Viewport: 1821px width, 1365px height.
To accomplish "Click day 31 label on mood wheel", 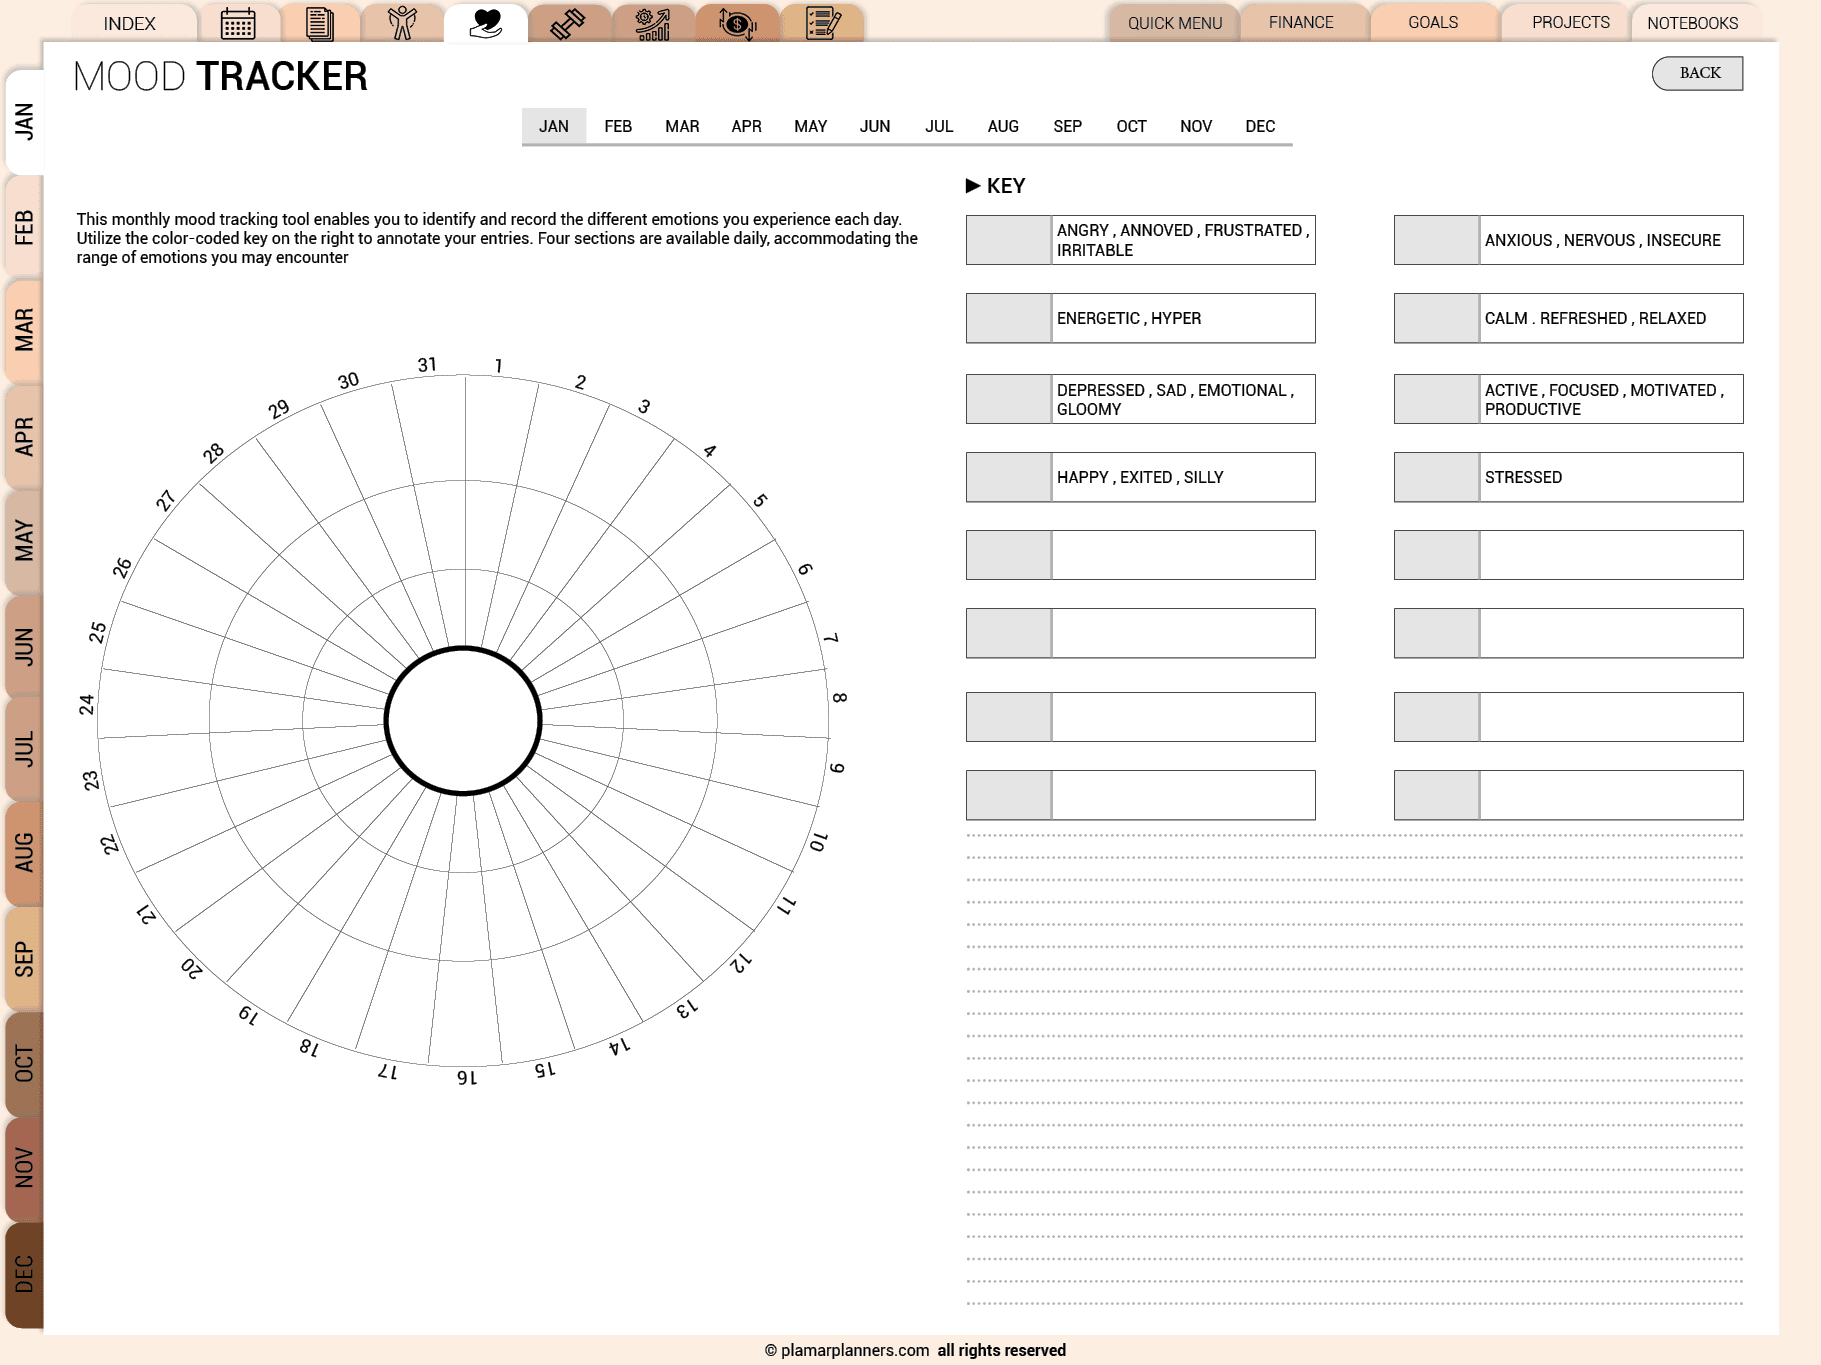I will click(427, 365).
